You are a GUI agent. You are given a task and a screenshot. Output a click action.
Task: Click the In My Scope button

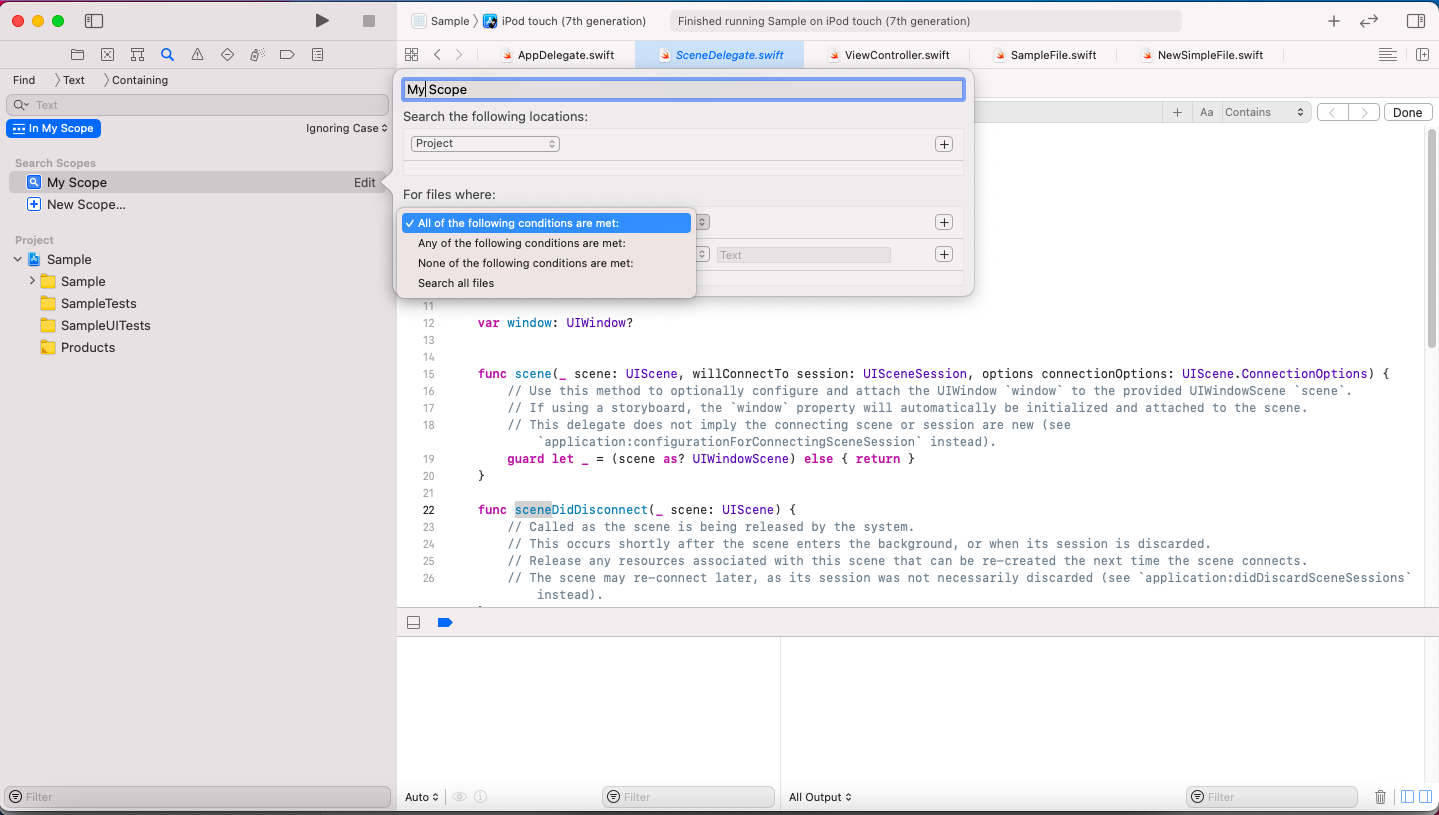pos(54,128)
